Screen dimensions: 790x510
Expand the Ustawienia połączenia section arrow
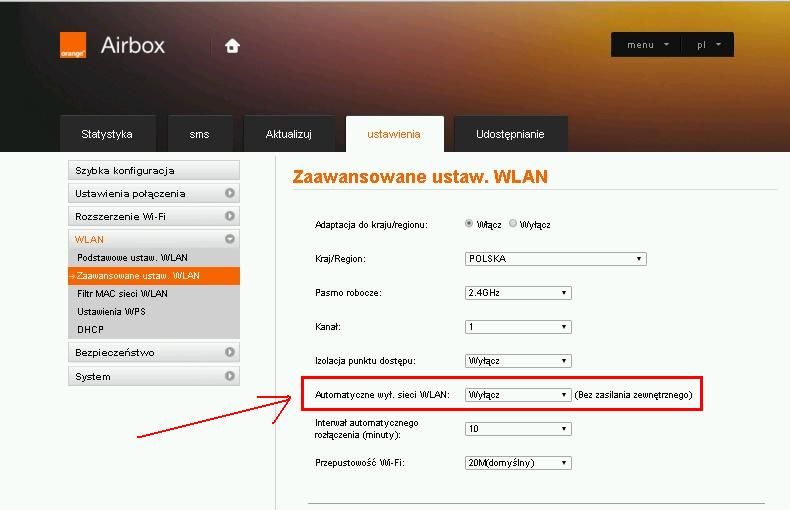click(230, 193)
